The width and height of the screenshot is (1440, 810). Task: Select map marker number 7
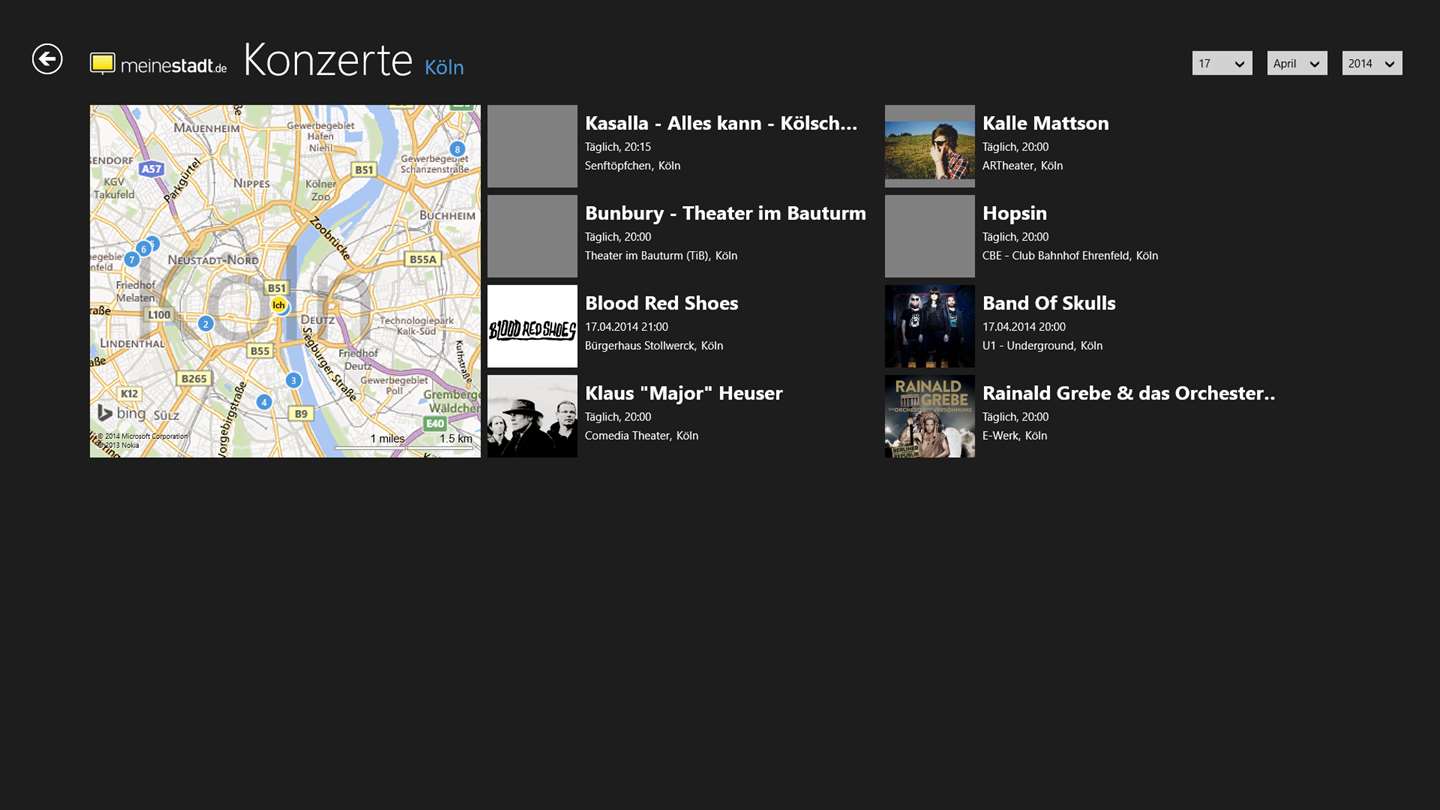tap(131, 259)
